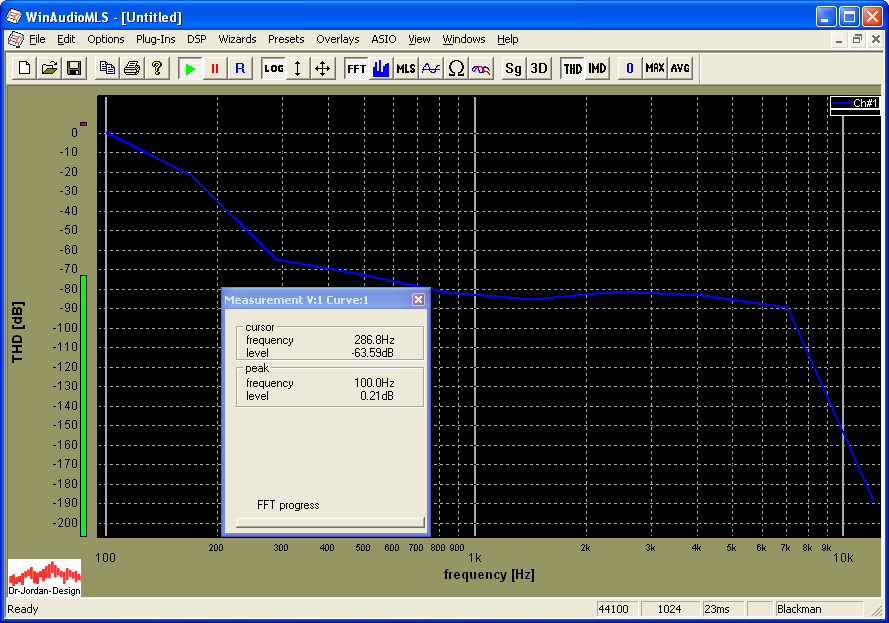
Task: Open the spectrogram Sg view
Action: click(513, 68)
